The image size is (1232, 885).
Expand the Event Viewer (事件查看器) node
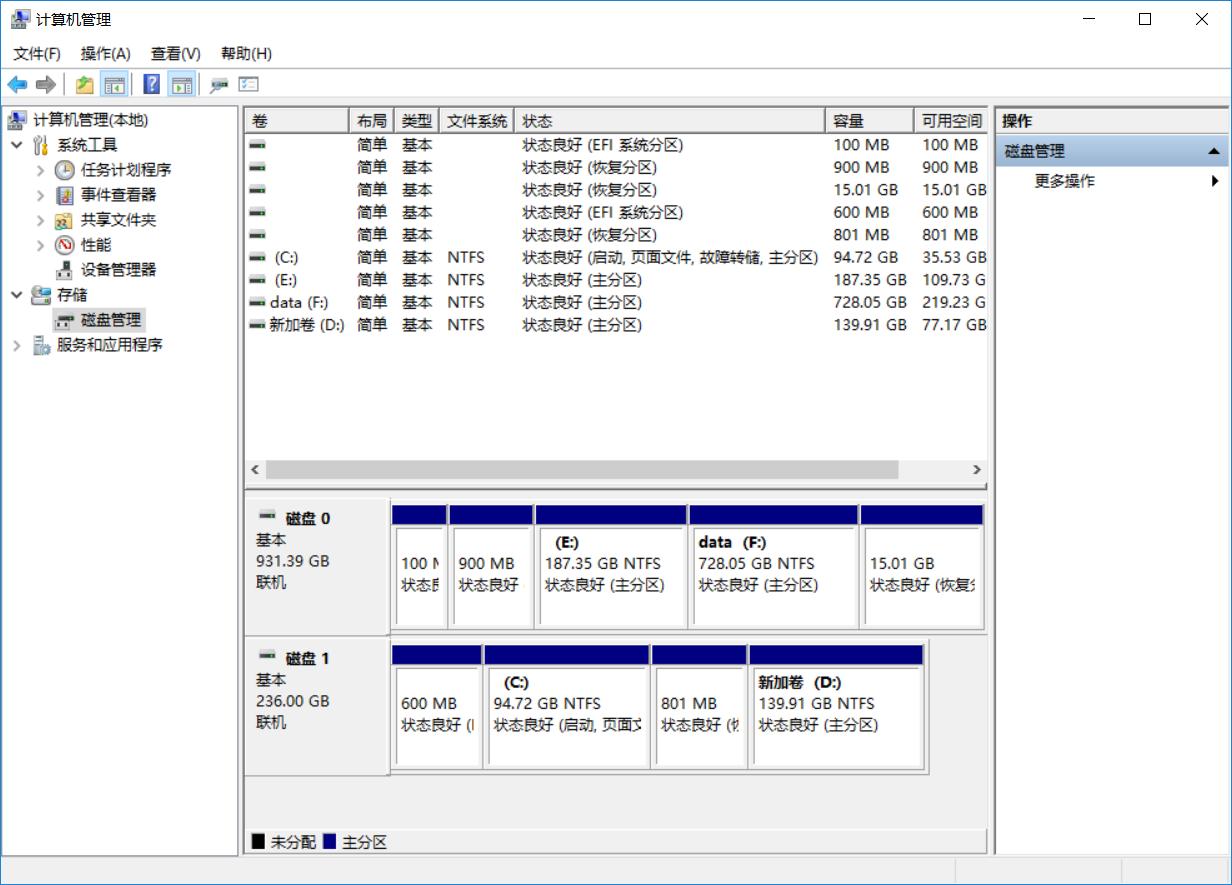(41, 195)
